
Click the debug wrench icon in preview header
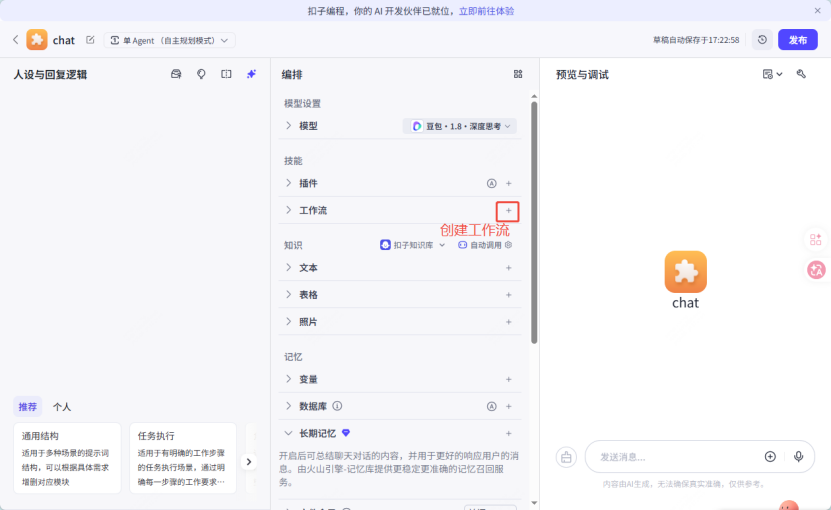[801, 74]
